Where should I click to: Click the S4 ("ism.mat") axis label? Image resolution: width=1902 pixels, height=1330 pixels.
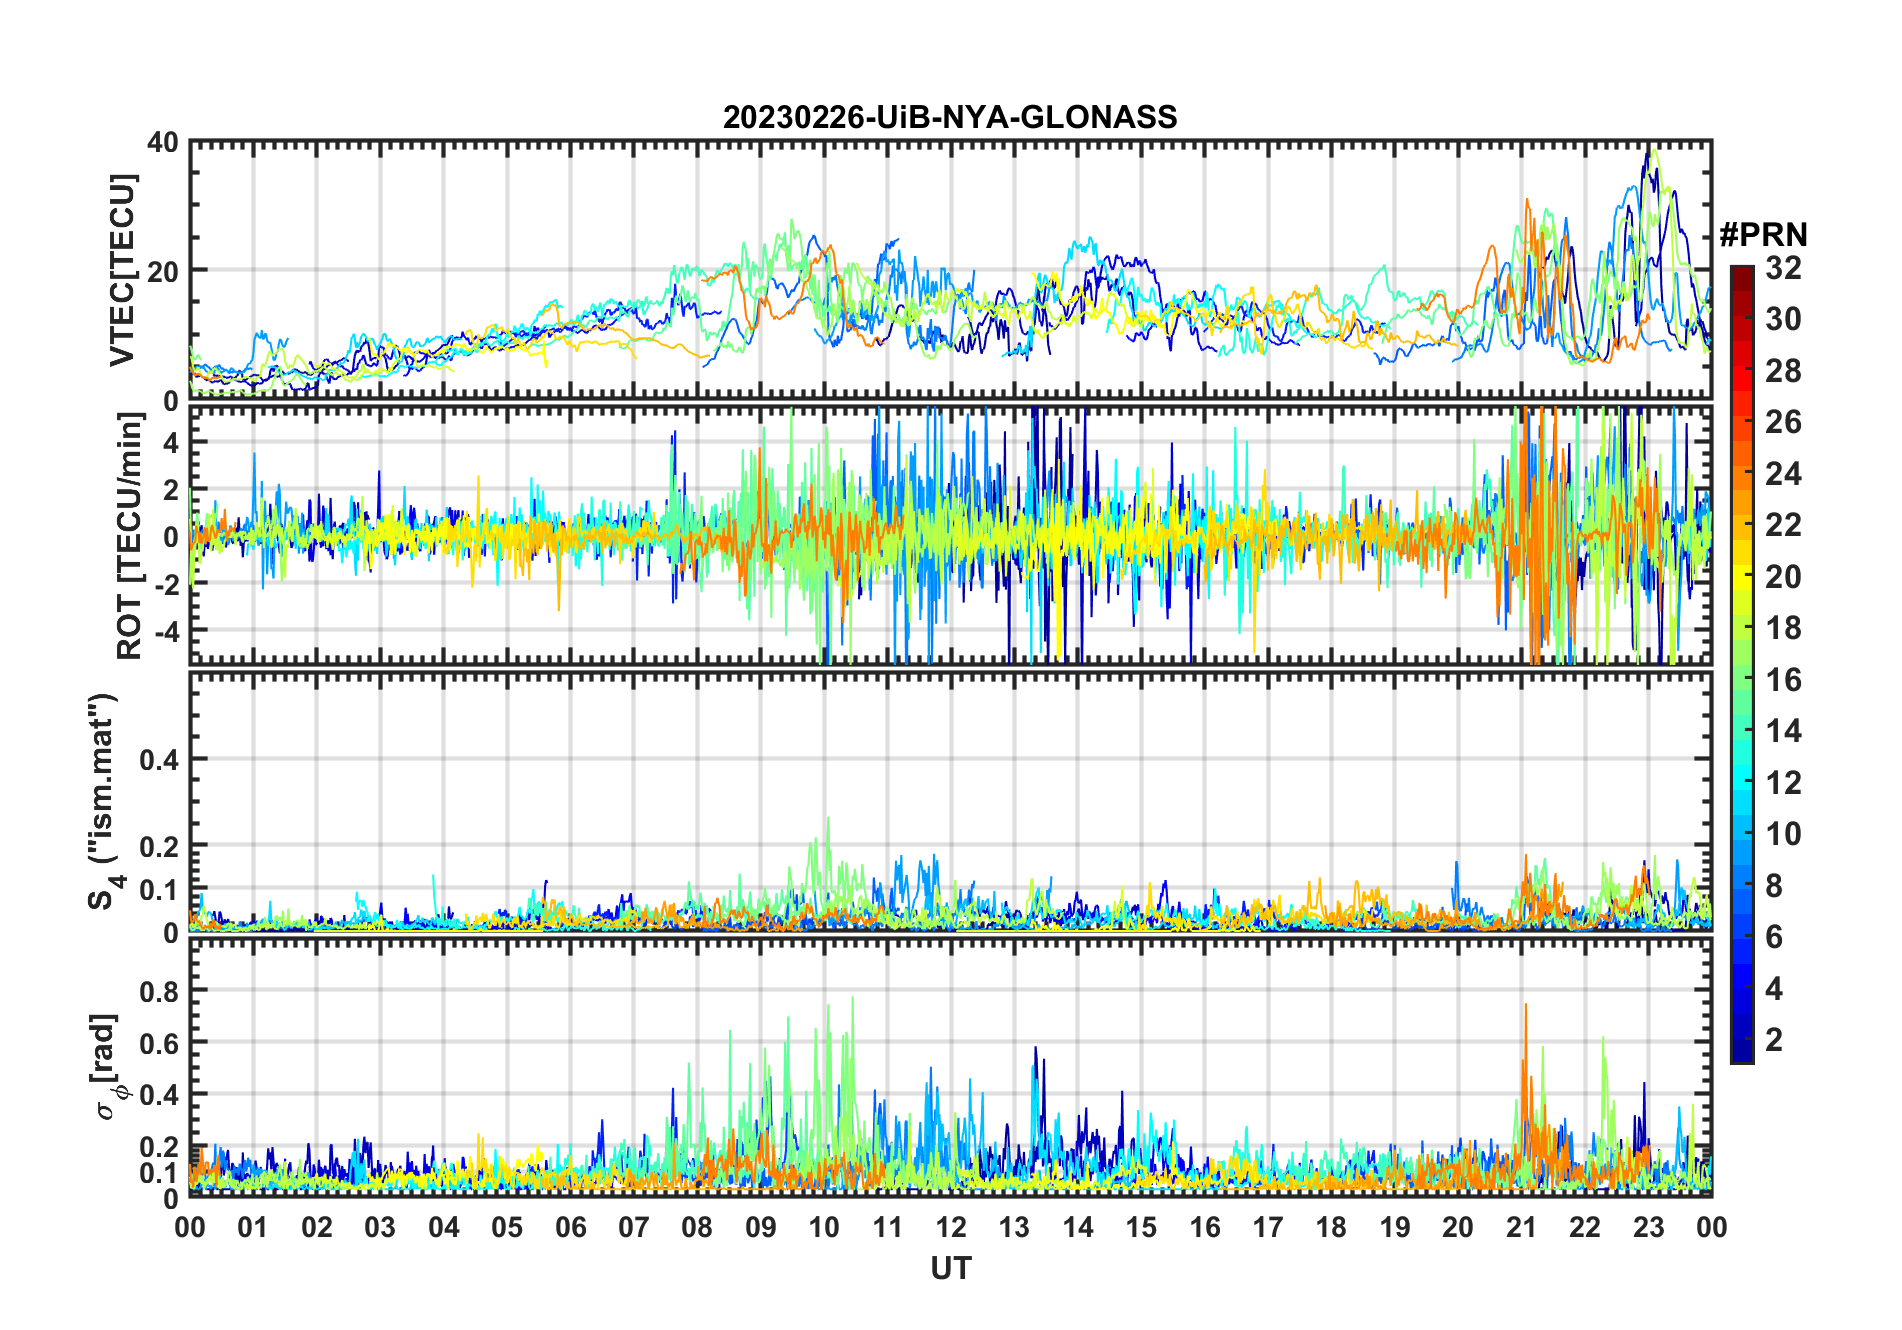click(x=103, y=801)
